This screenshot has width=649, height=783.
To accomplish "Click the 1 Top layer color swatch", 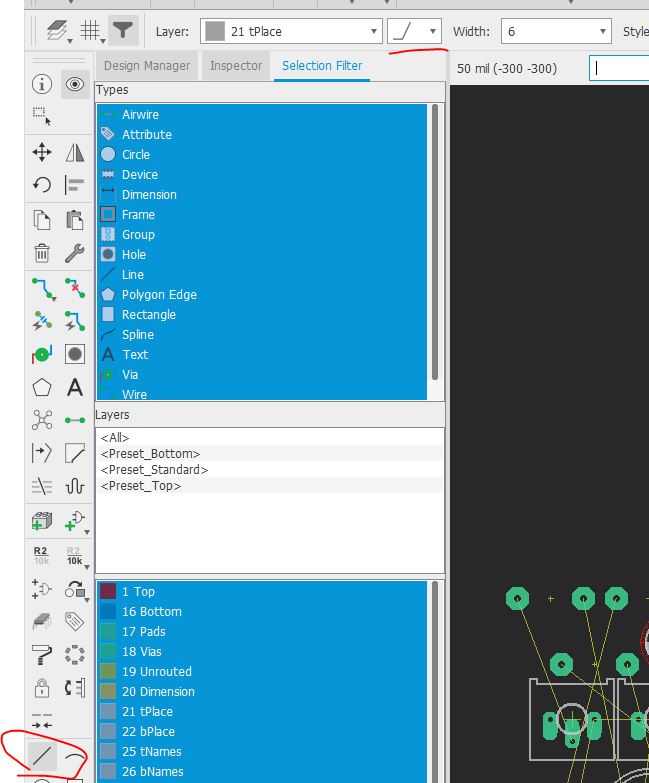I will click(x=108, y=591).
